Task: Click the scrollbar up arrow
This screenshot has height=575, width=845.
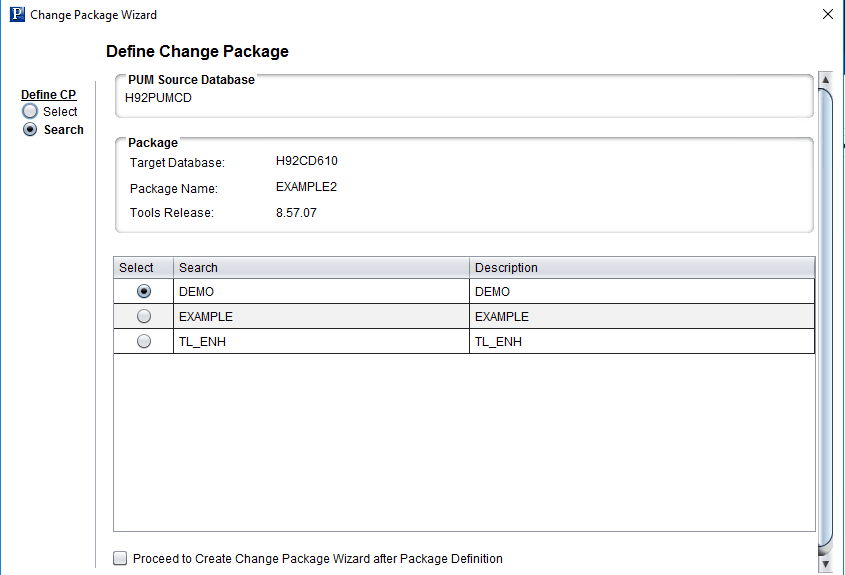Action: (825, 80)
